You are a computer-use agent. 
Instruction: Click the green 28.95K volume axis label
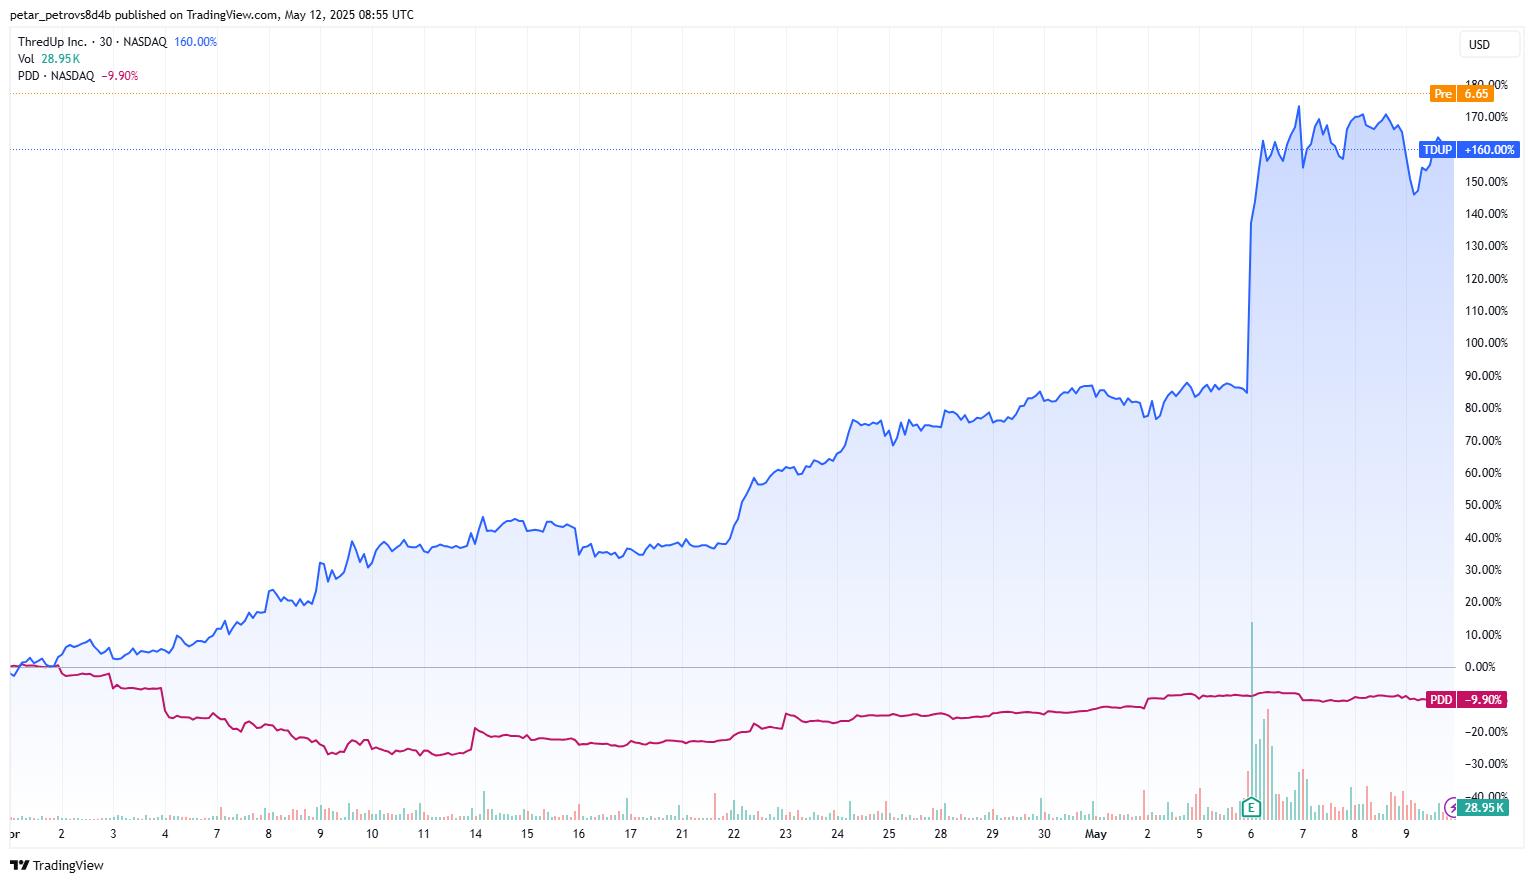[1484, 807]
